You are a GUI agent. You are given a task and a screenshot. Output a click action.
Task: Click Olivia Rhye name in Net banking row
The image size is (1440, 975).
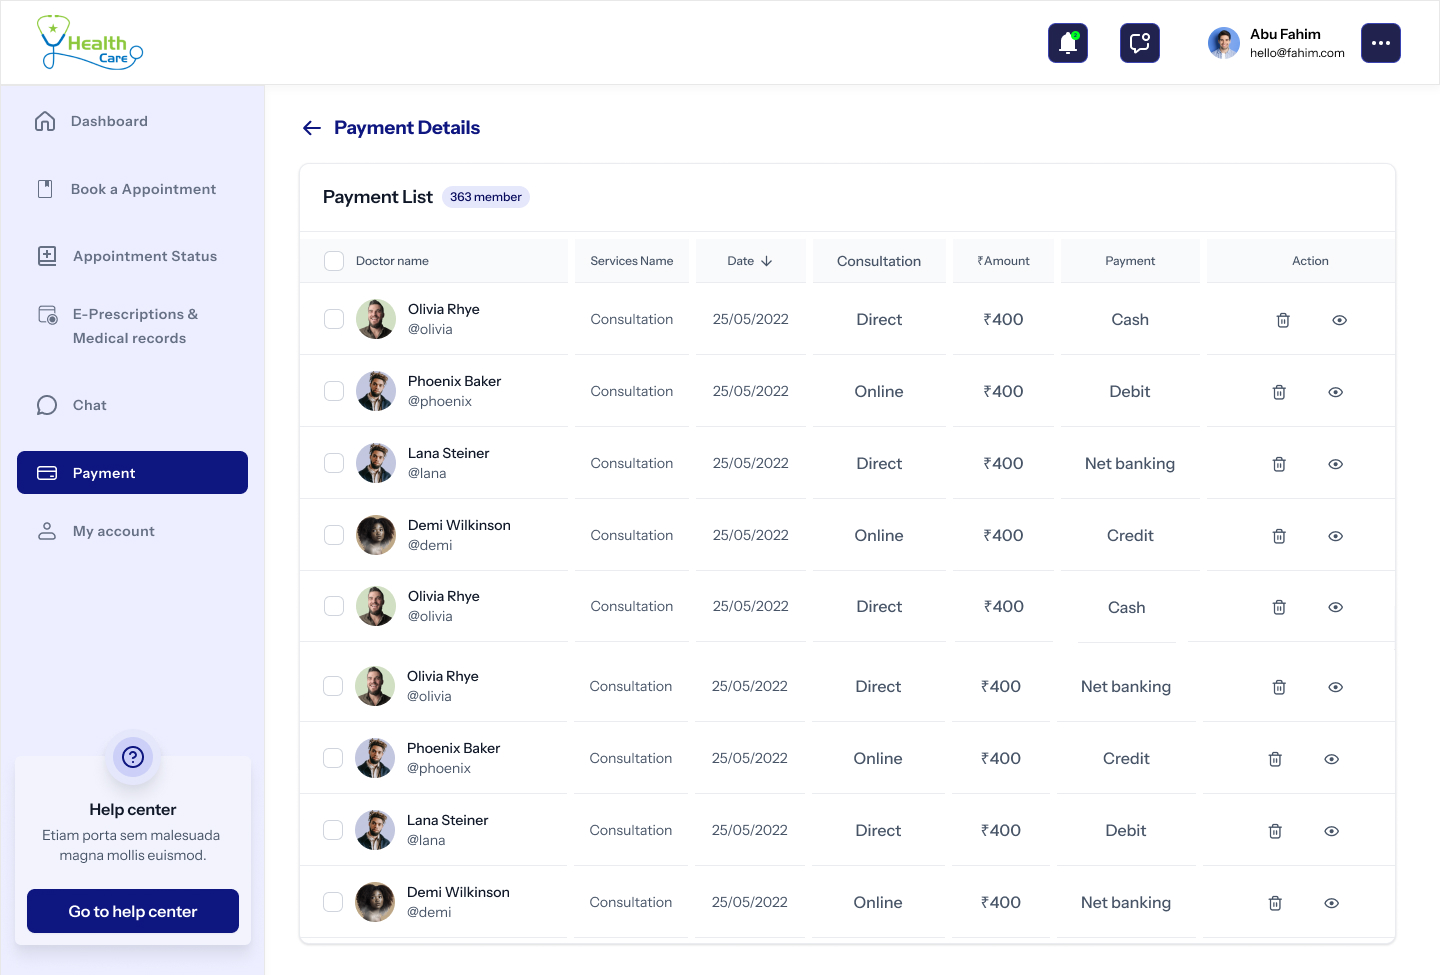coord(443,676)
